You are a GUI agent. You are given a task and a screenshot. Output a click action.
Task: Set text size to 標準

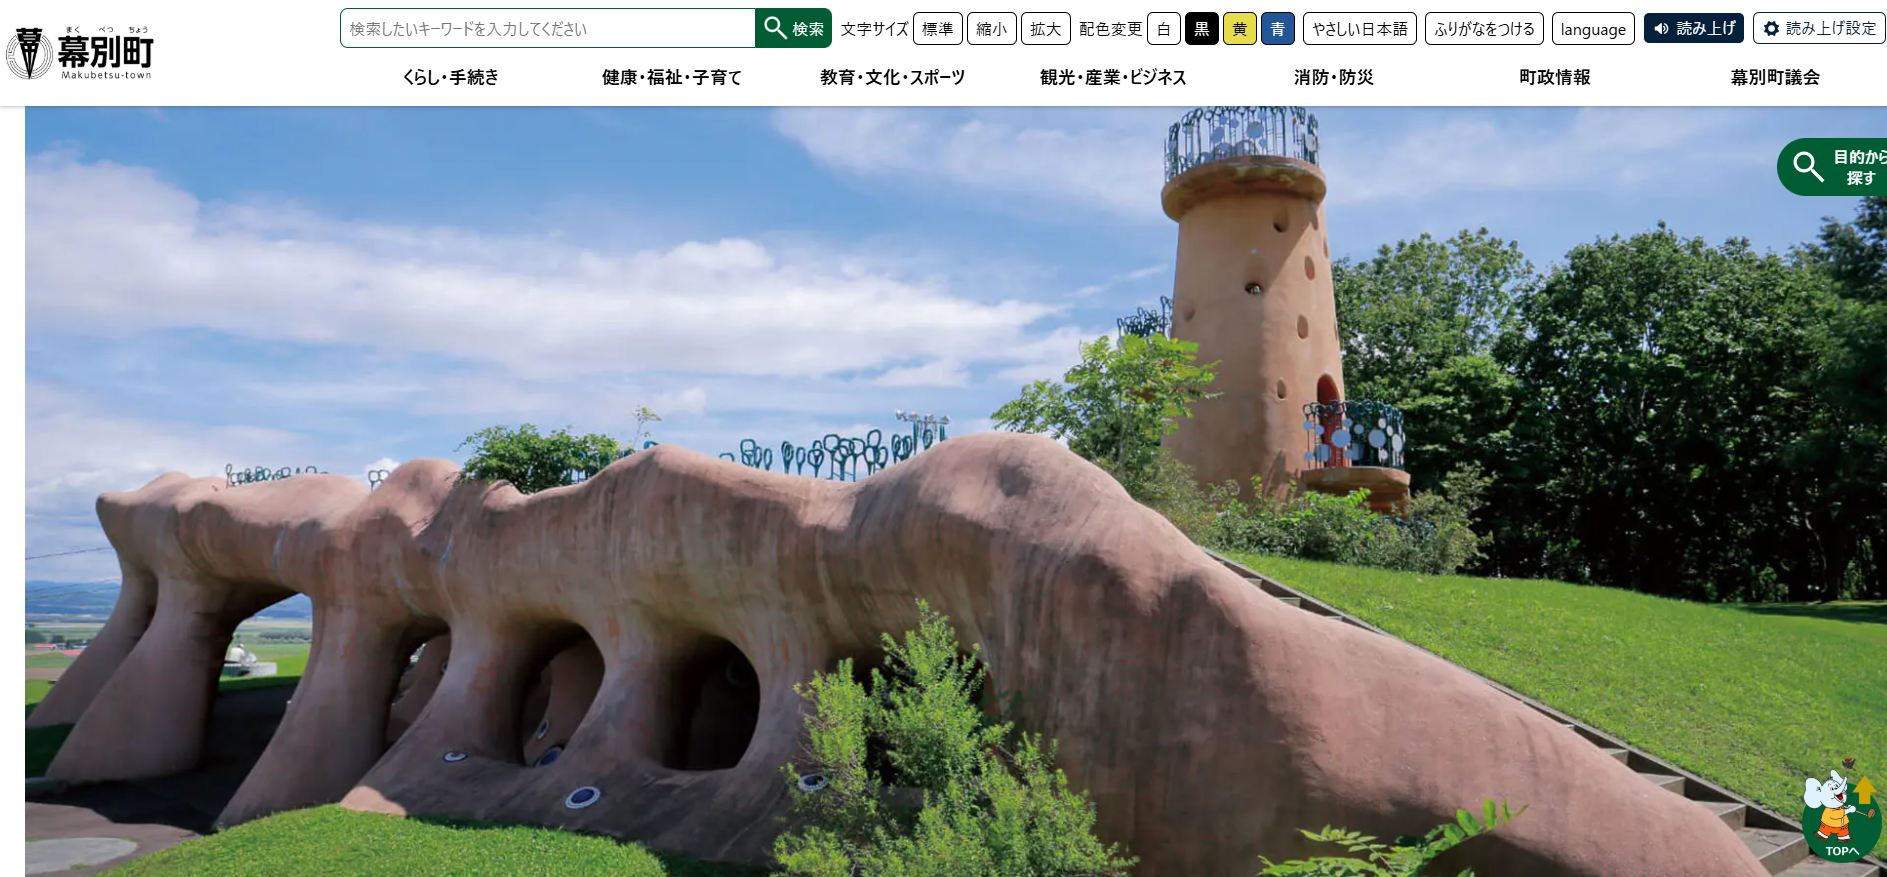tap(938, 29)
